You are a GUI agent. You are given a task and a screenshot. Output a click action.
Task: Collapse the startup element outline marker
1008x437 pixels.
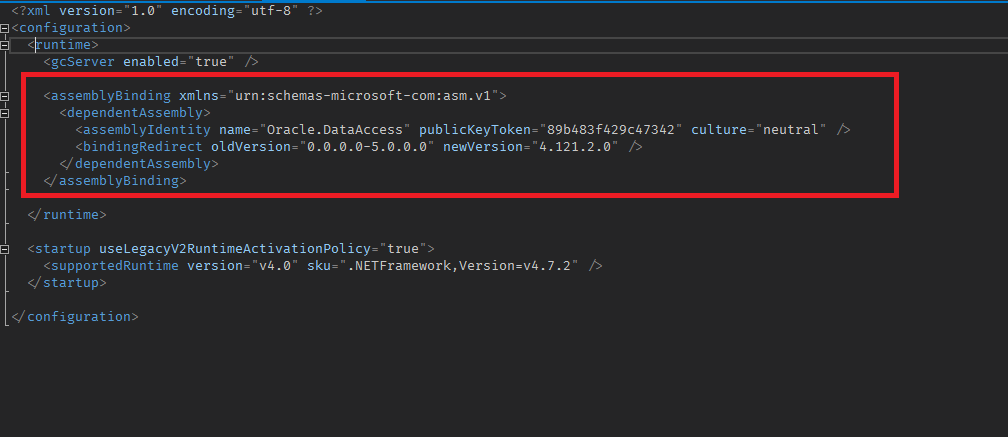(5, 249)
